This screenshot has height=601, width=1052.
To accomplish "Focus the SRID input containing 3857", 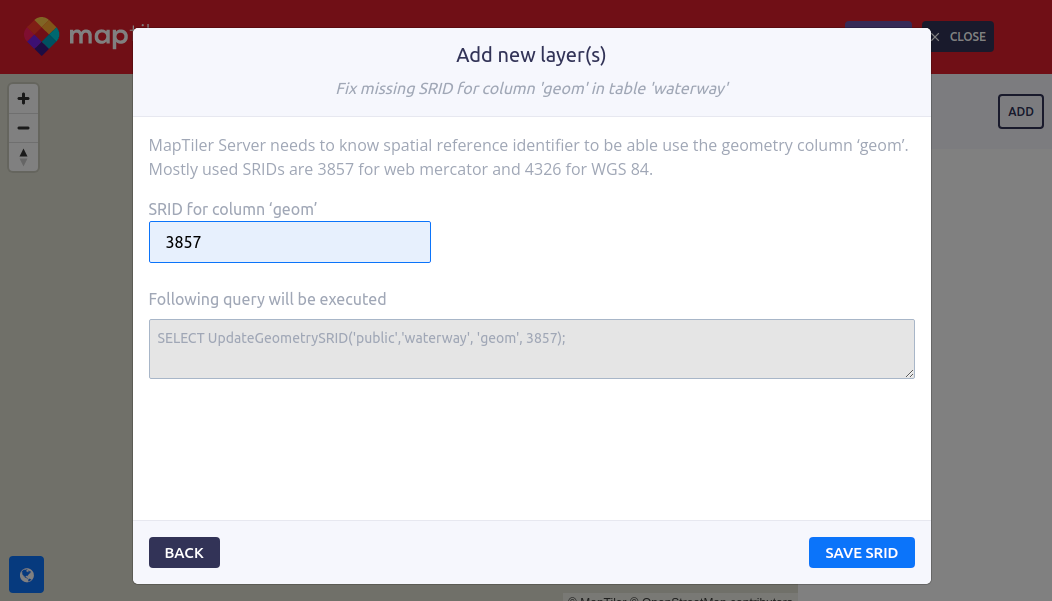I will click(x=290, y=242).
